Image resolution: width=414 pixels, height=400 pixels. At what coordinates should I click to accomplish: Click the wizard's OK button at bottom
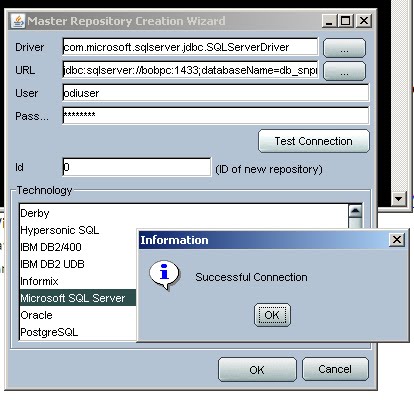(x=257, y=369)
